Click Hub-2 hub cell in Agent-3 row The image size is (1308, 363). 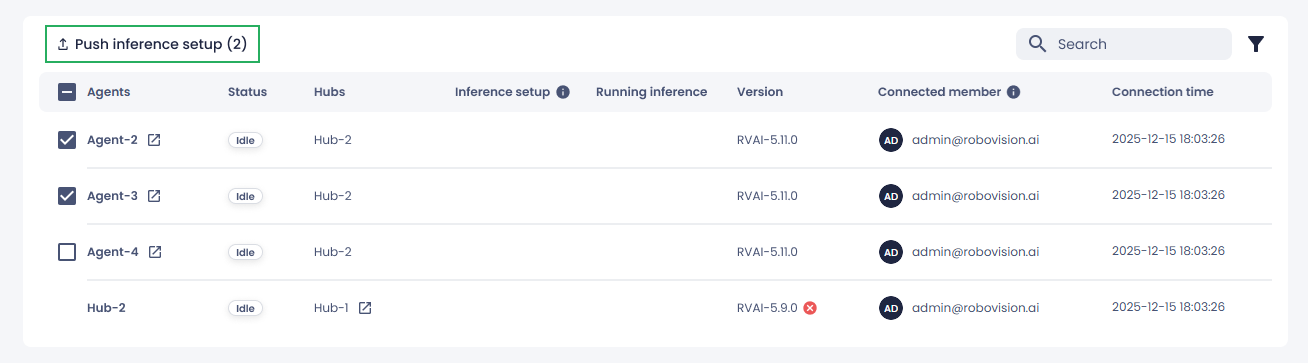click(x=333, y=196)
